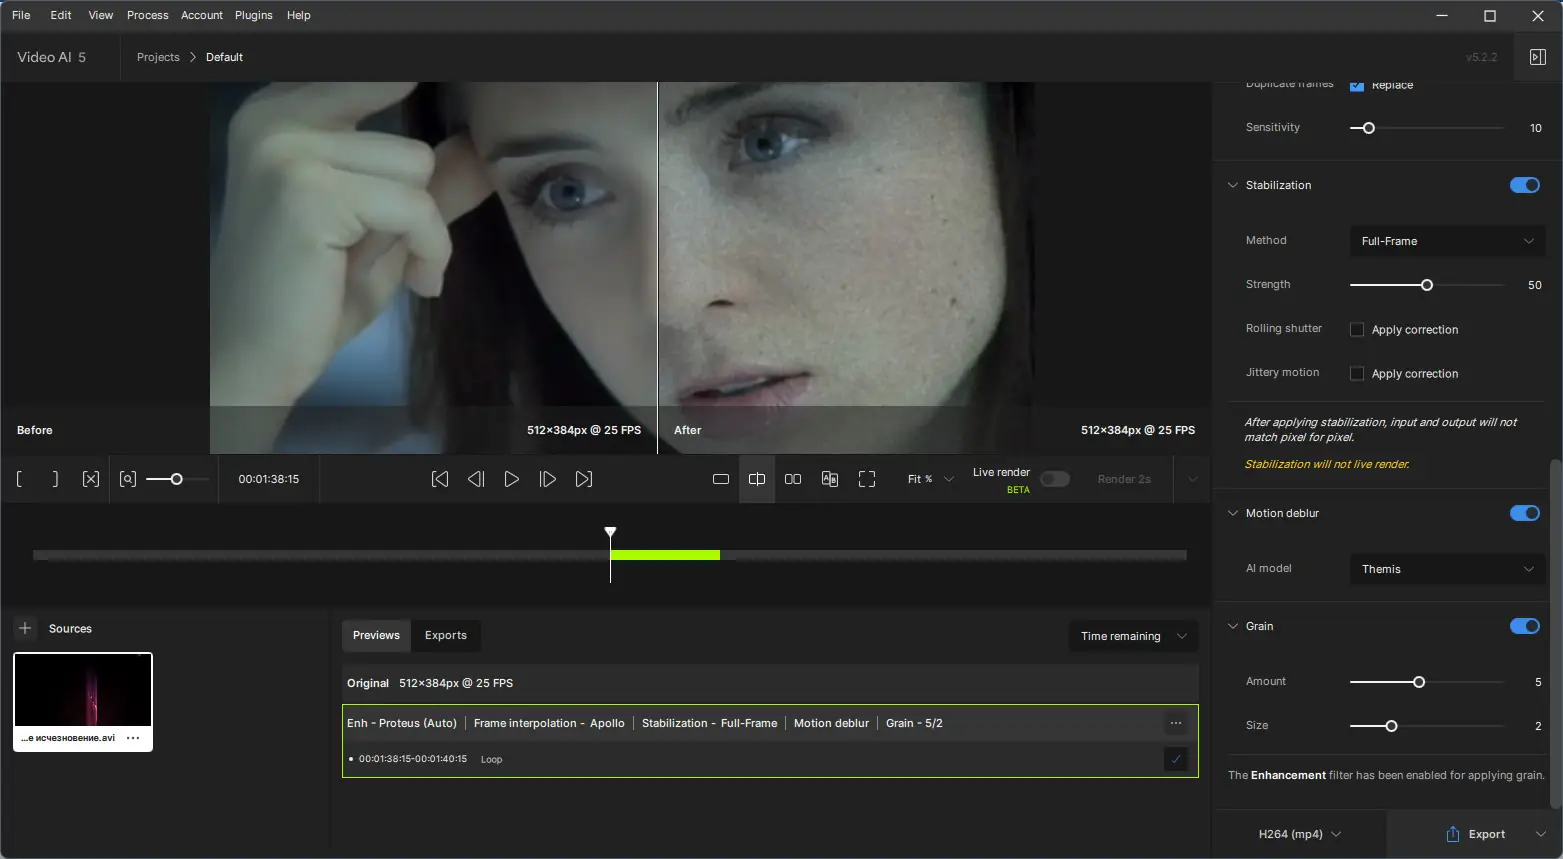The image size is (1563, 859).
Task: Open the preview entry three-dot menu
Action: coord(1176,723)
